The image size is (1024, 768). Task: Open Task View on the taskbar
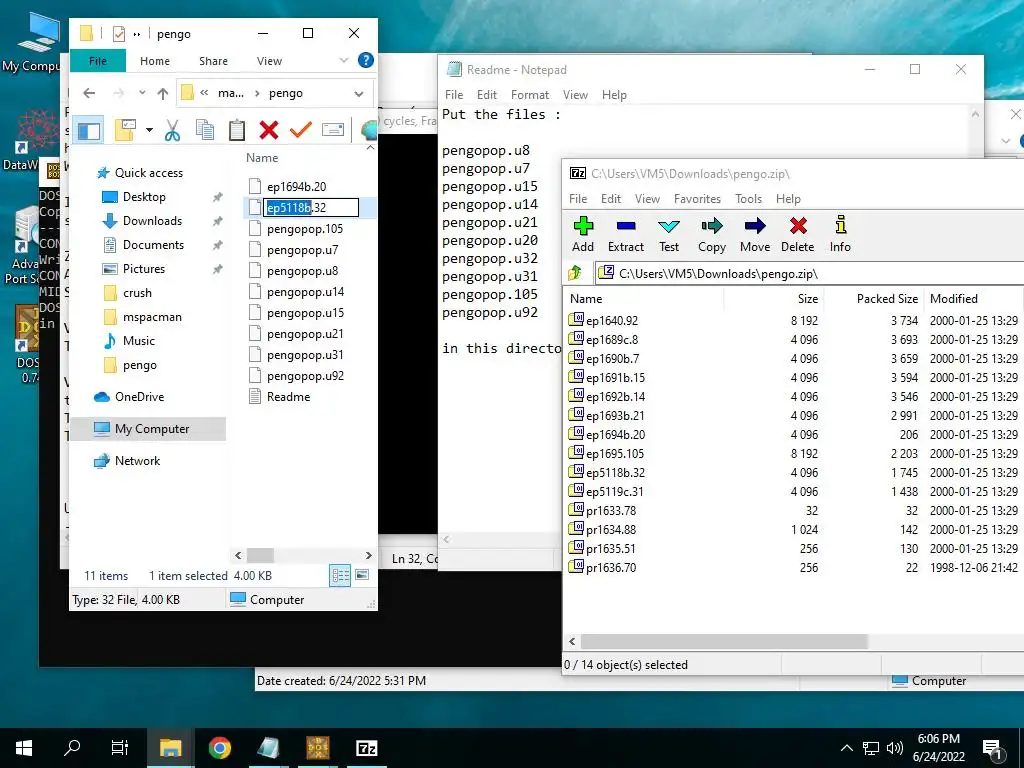(120, 748)
